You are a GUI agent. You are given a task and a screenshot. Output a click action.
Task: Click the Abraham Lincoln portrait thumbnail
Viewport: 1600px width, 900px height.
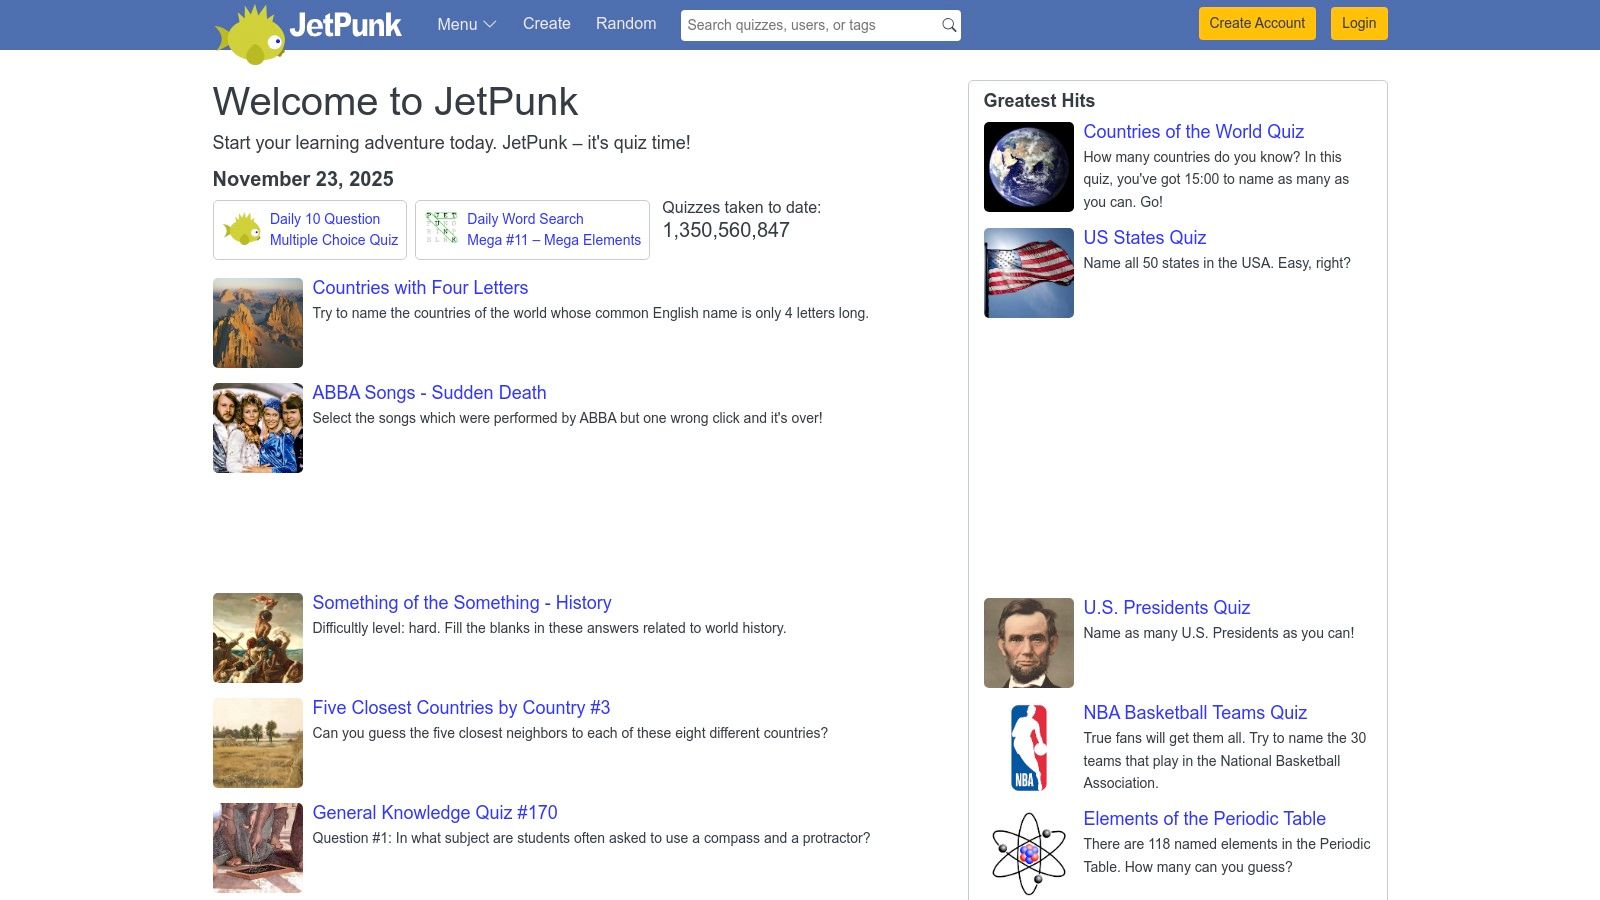(1027, 642)
